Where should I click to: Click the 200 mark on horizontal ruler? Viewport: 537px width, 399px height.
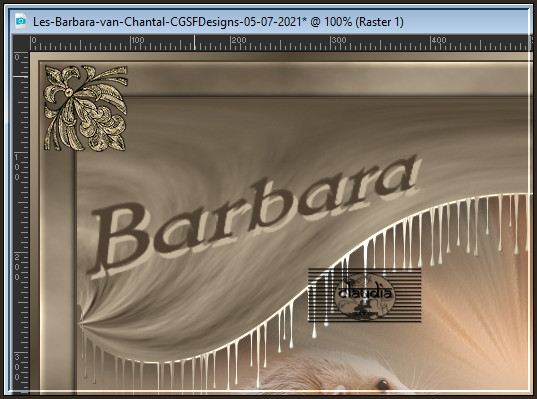coord(238,40)
